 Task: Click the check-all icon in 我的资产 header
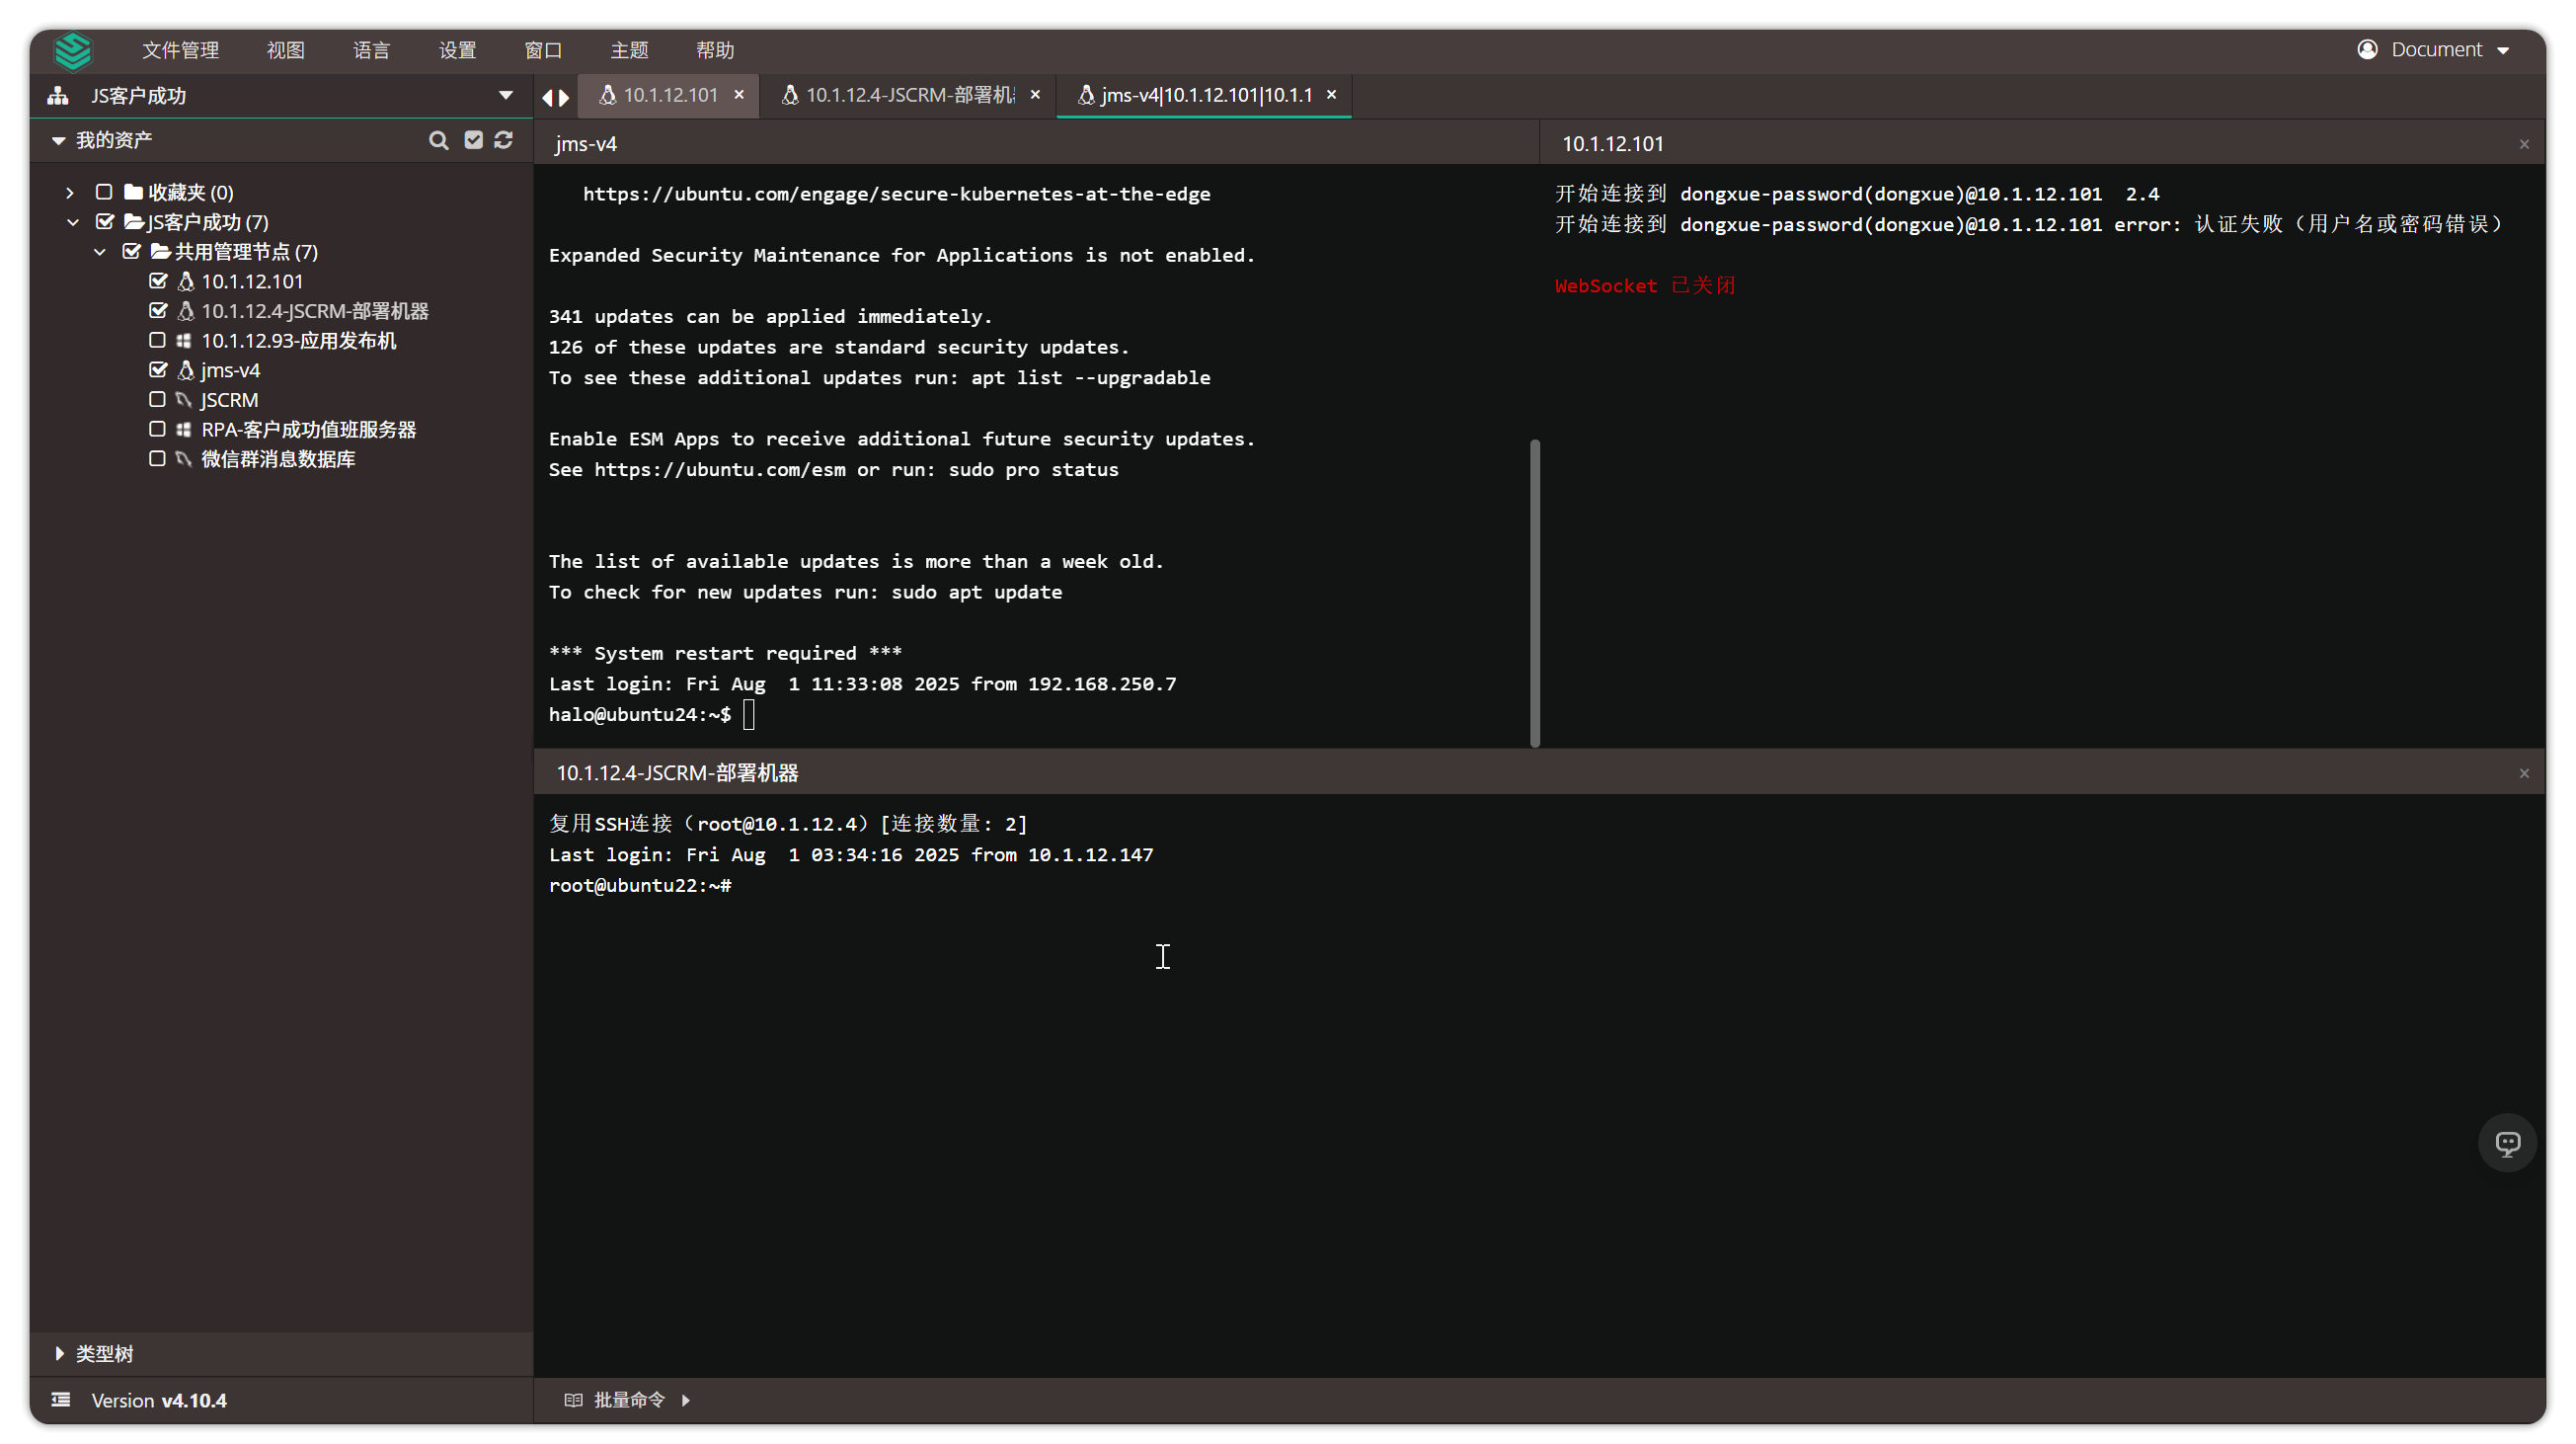coord(473,140)
